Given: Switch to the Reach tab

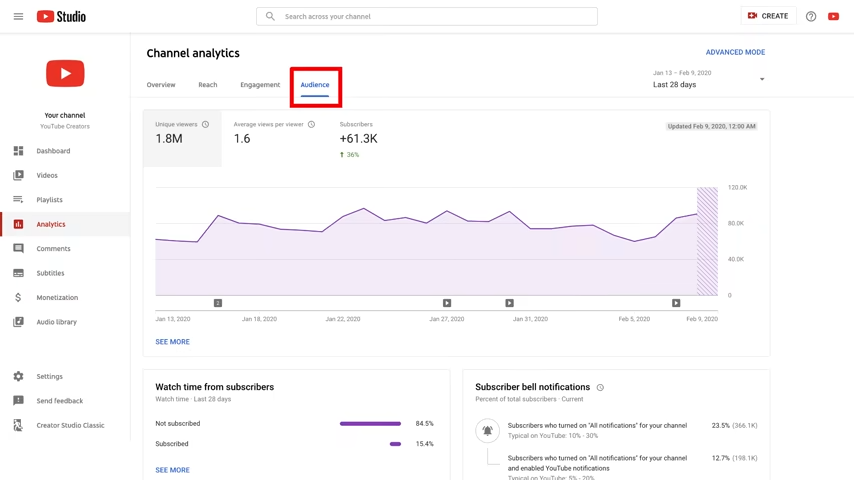Looking at the screenshot, I should click(x=207, y=85).
